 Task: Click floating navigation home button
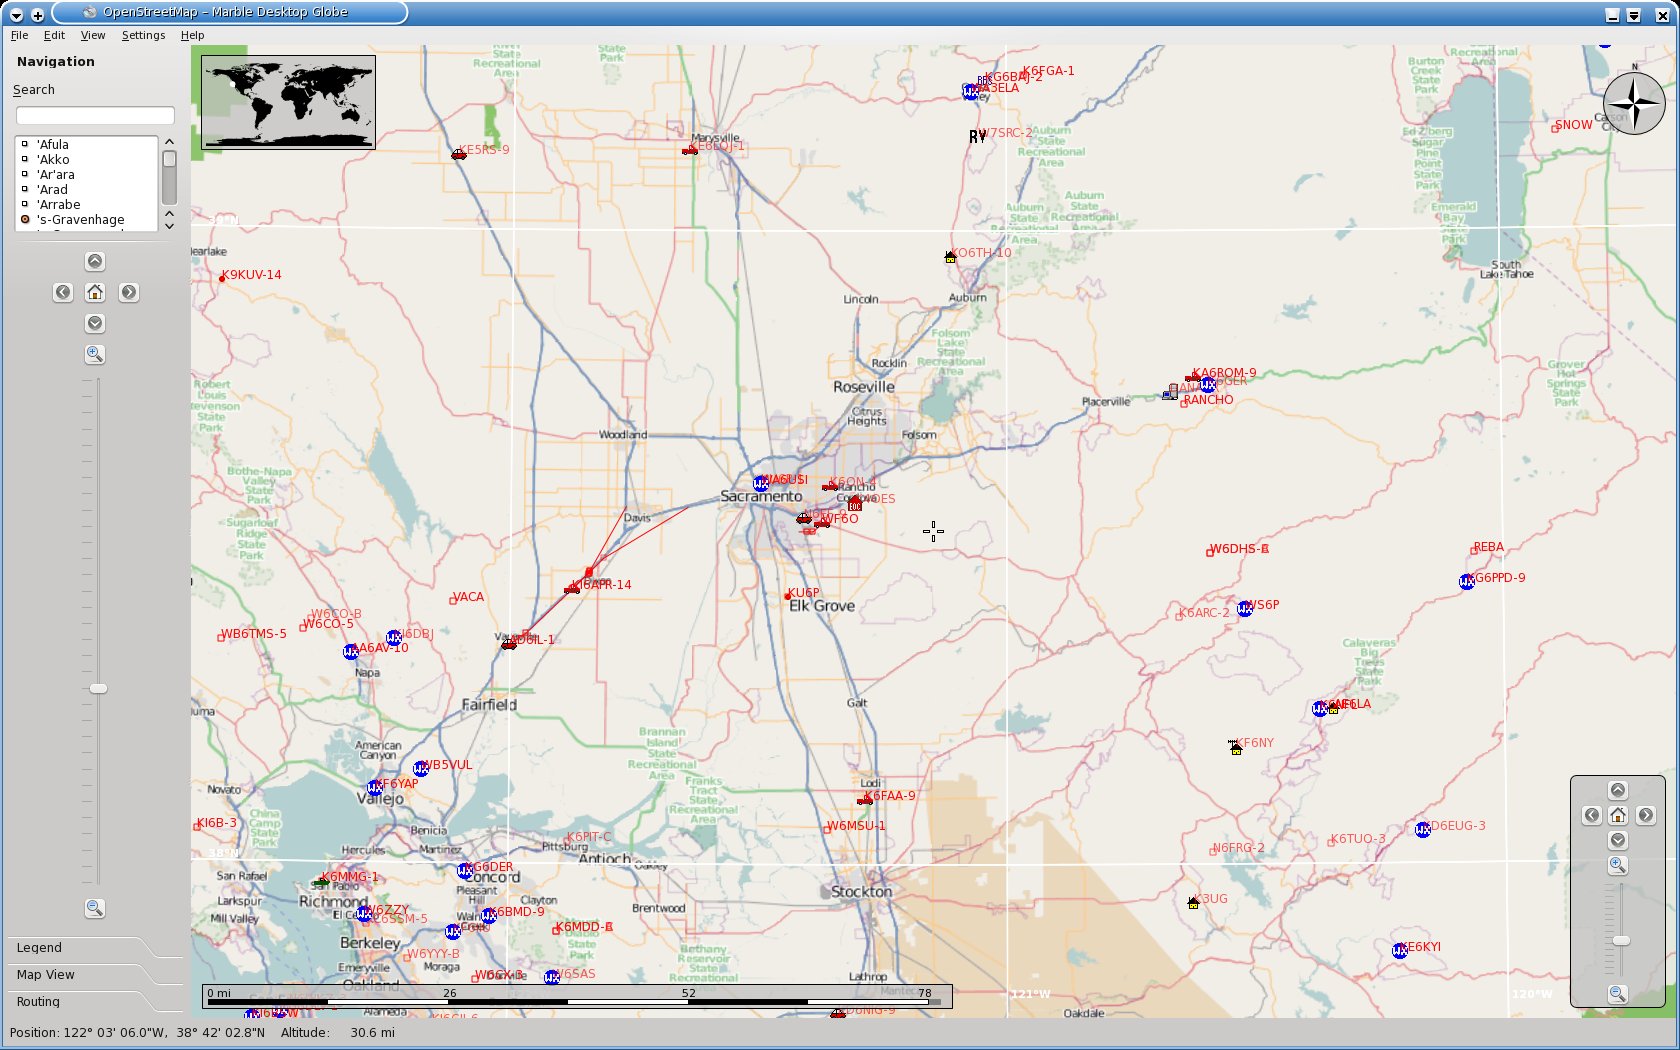[x=1618, y=815]
